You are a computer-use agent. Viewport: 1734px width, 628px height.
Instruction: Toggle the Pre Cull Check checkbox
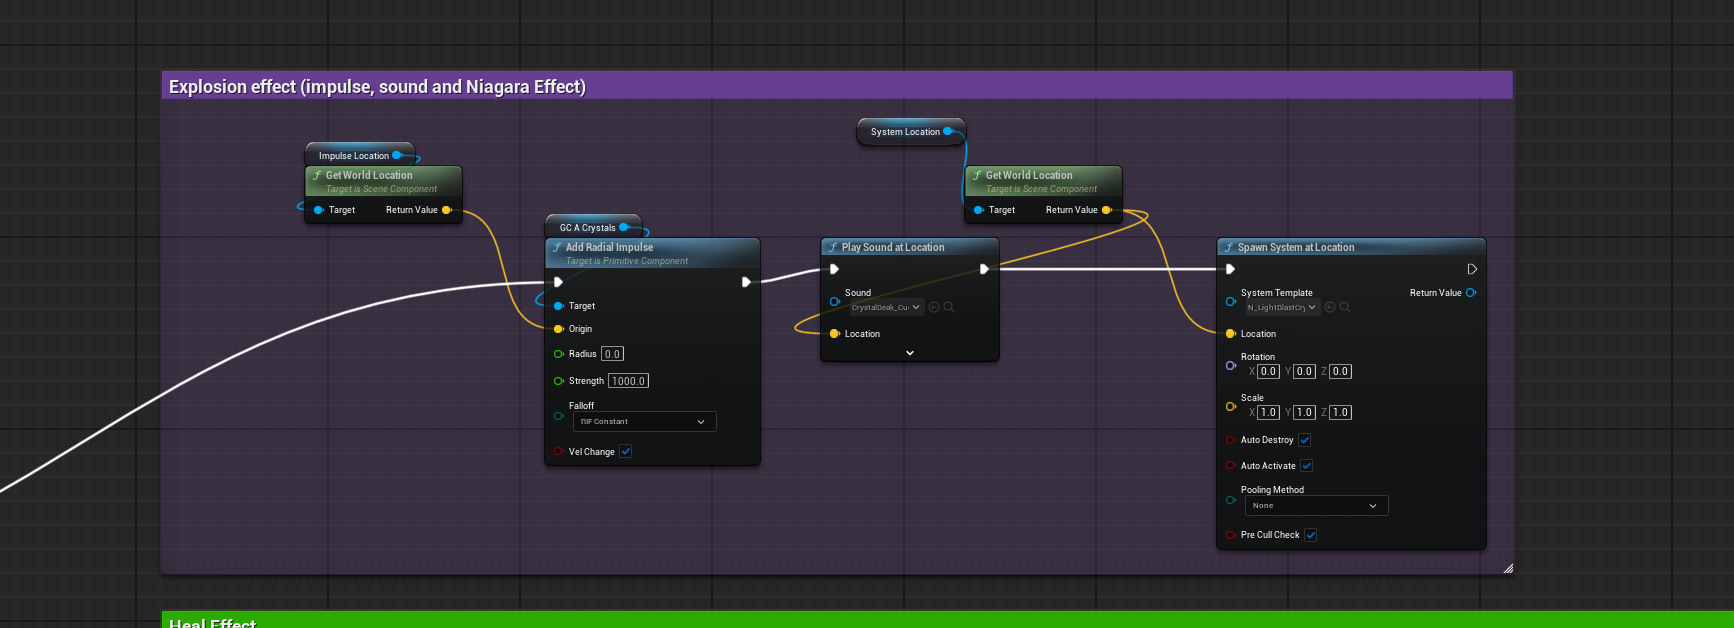pos(1311,535)
